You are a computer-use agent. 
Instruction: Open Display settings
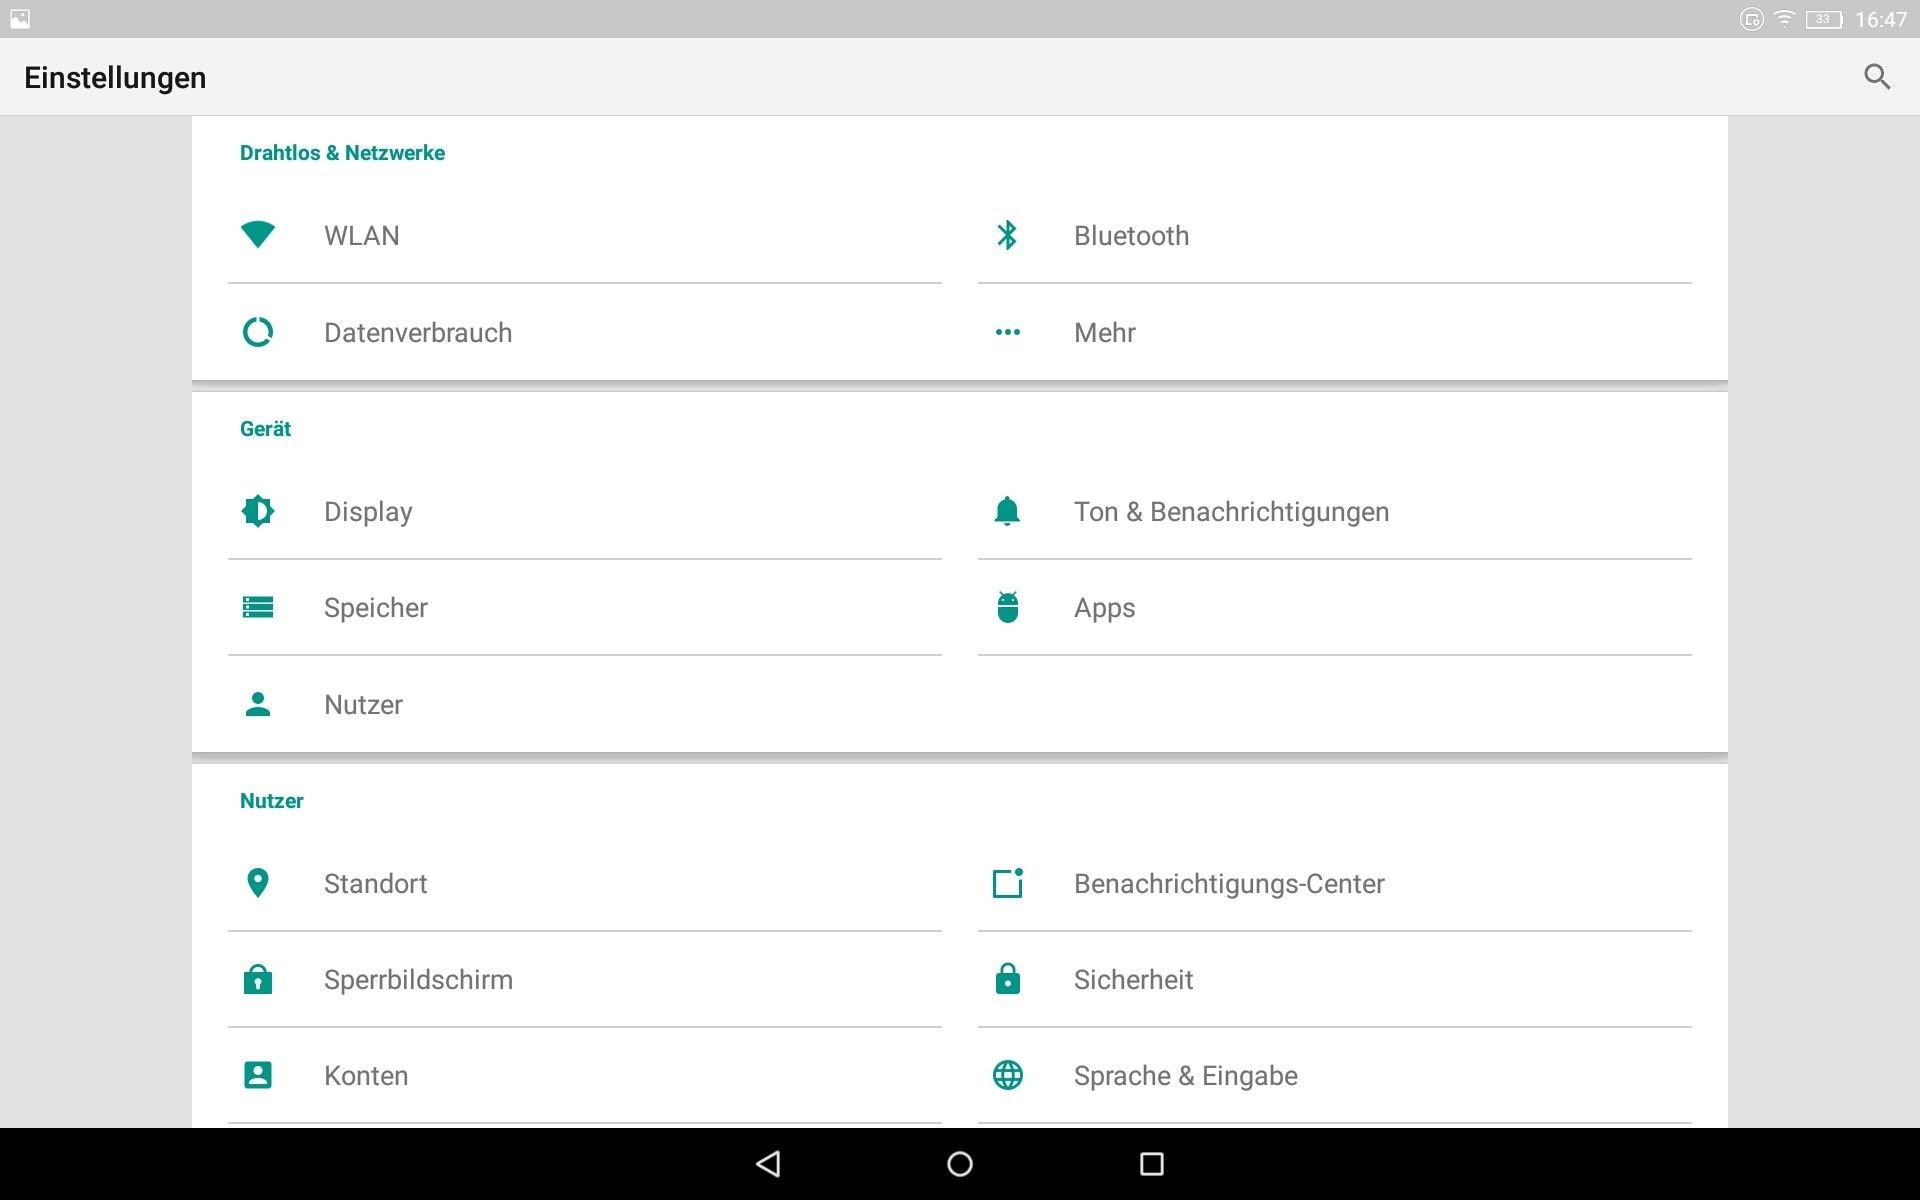[585, 511]
